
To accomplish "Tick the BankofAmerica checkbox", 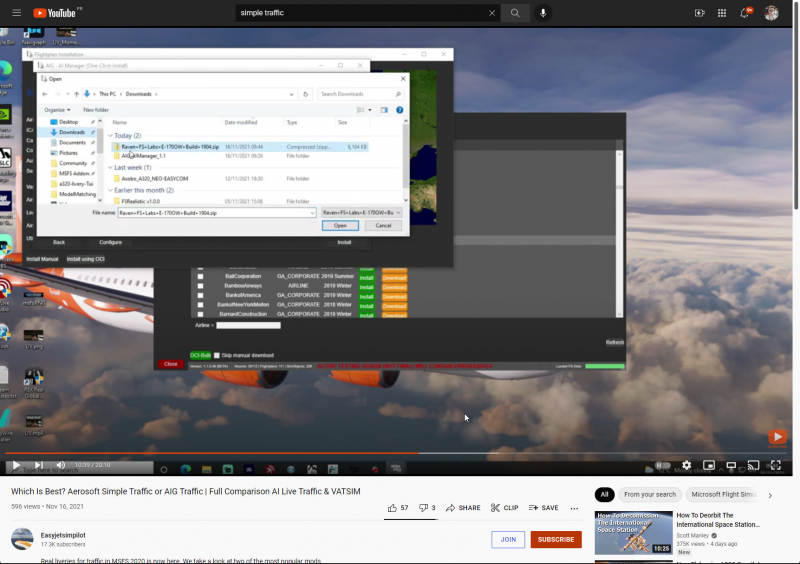I will coord(200,296).
